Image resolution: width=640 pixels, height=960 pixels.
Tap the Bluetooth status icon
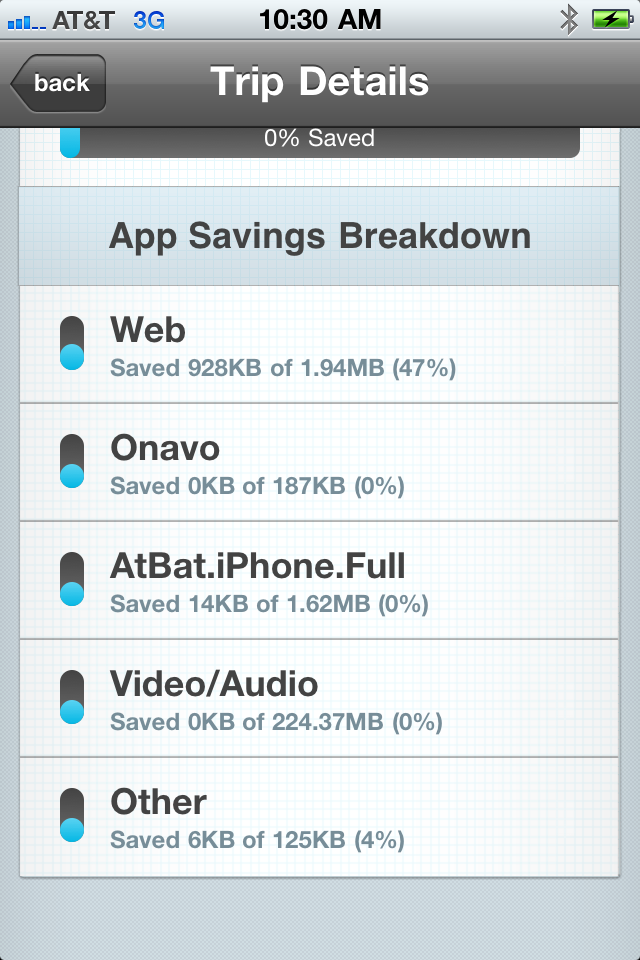pos(568,19)
